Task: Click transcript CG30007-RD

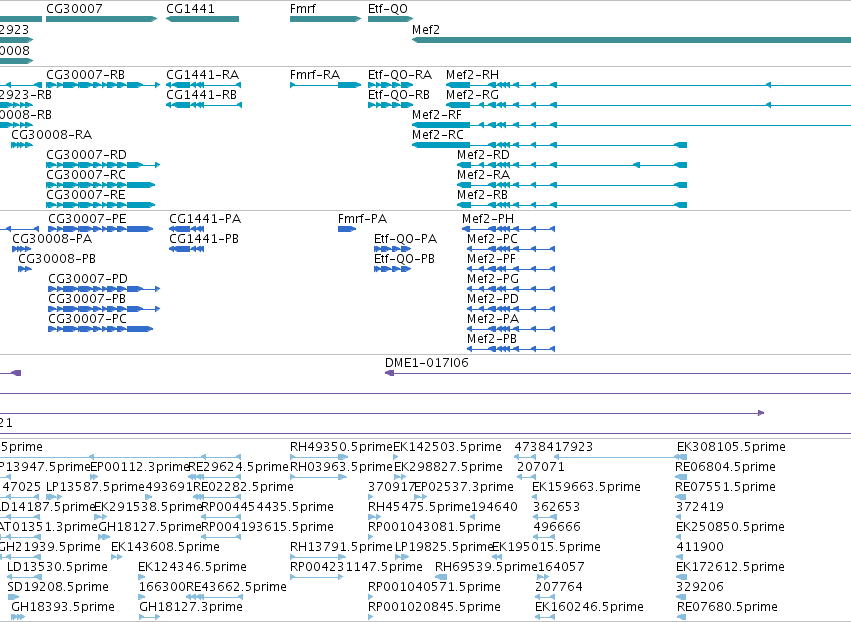Action: [103, 165]
